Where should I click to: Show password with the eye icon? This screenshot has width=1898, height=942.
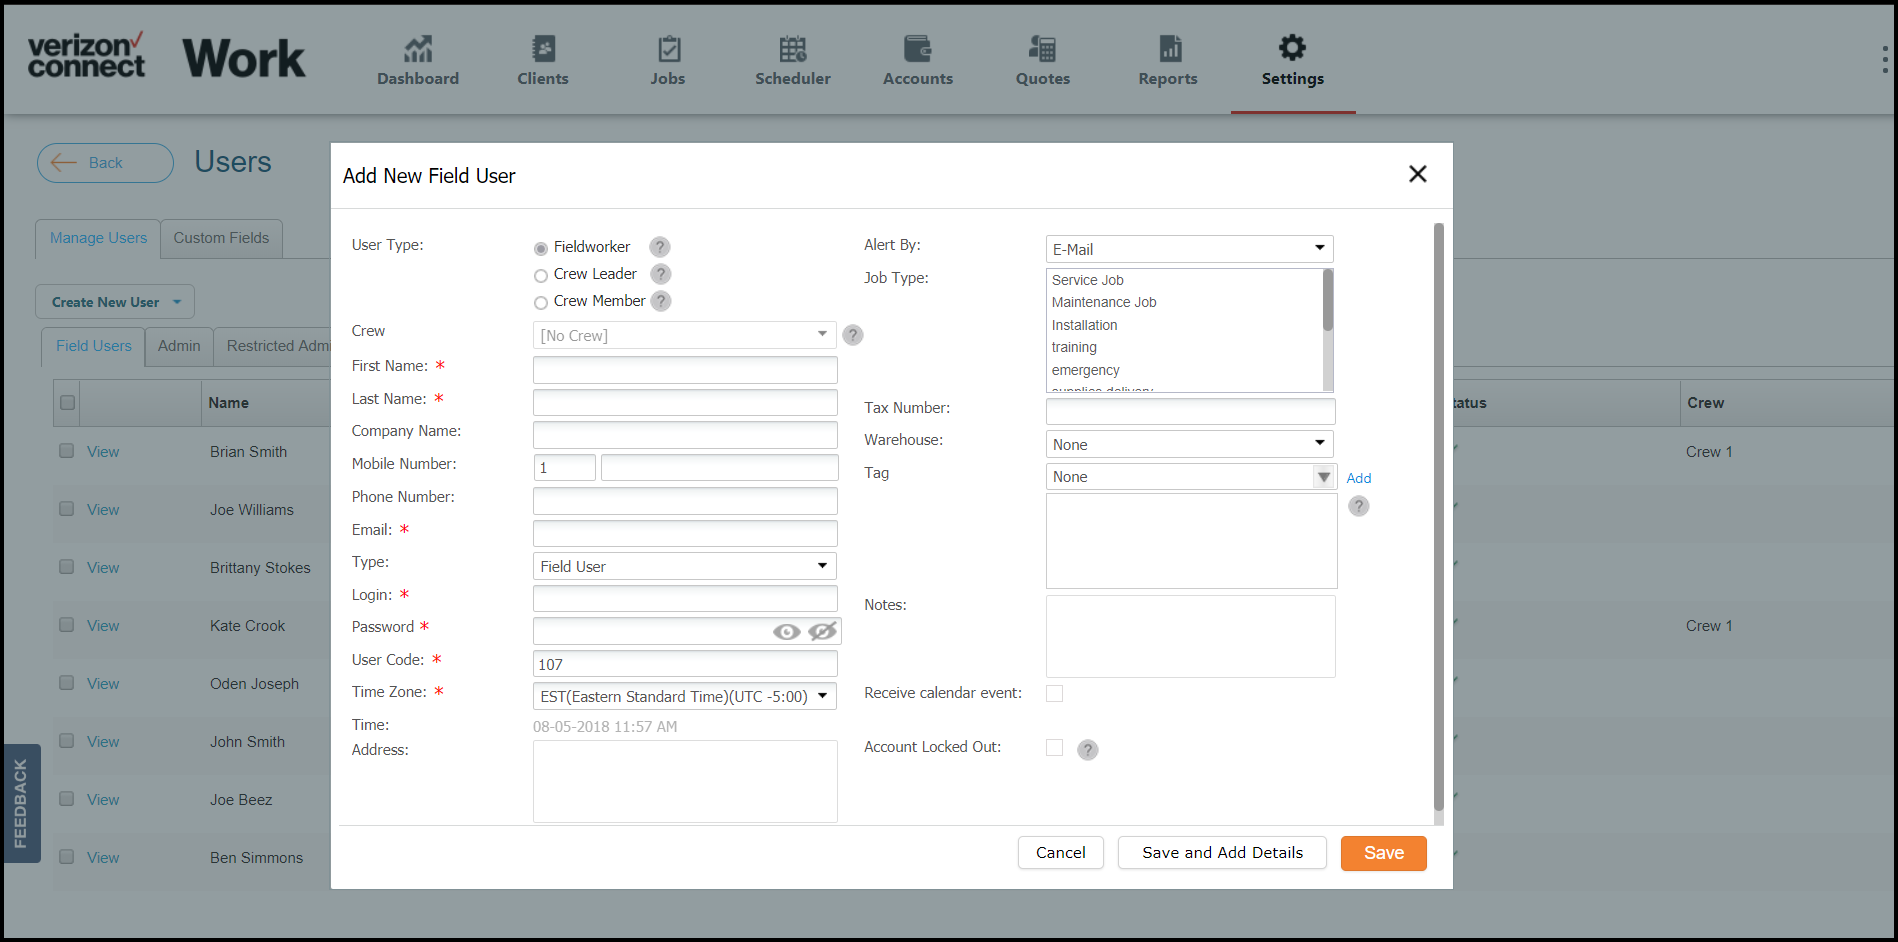[787, 631]
